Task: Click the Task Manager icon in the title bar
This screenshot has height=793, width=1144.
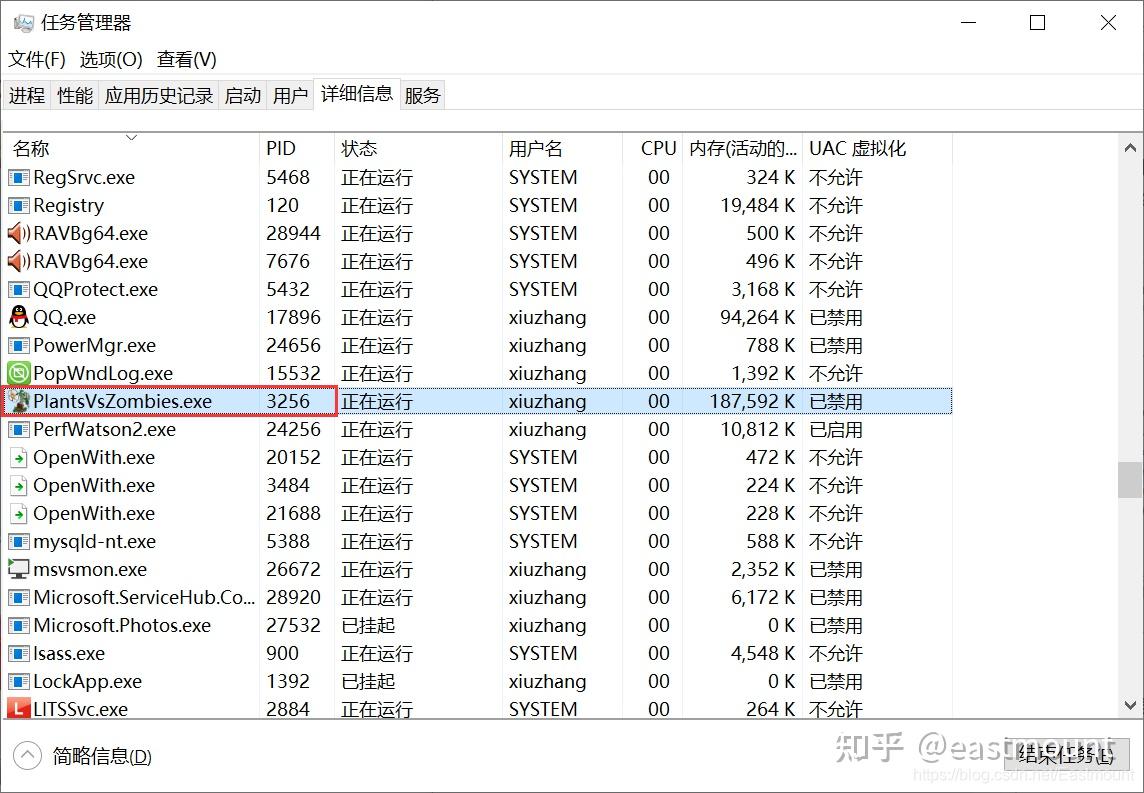Action: [22, 21]
